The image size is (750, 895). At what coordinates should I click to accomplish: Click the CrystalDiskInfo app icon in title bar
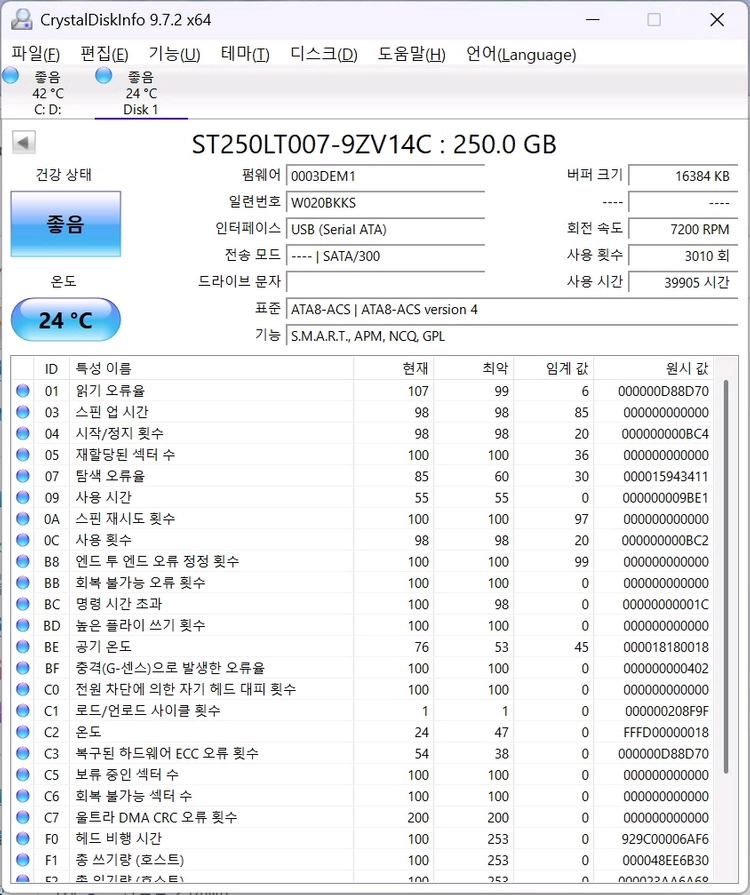[x=21, y=19]
